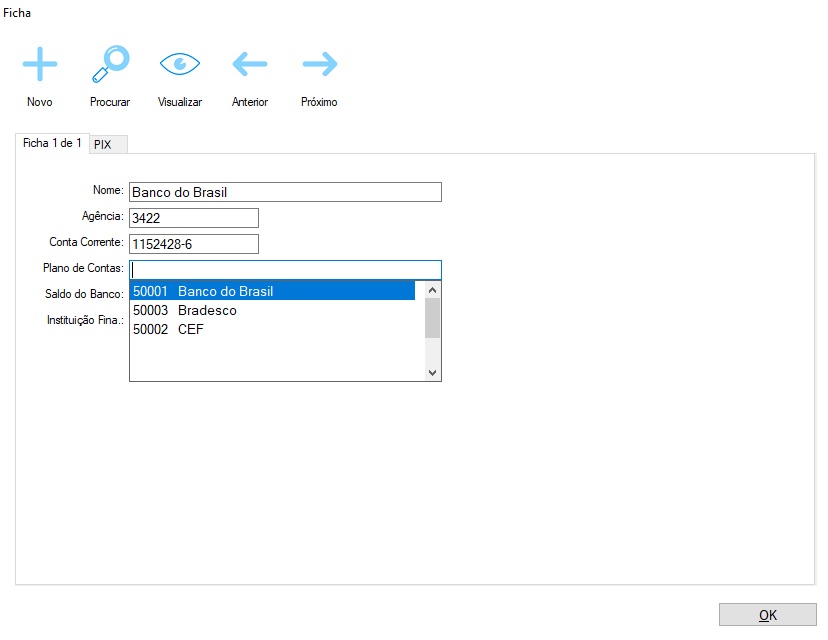
Task: Click the Novo plus icon
Action: [x=40, y=65]
